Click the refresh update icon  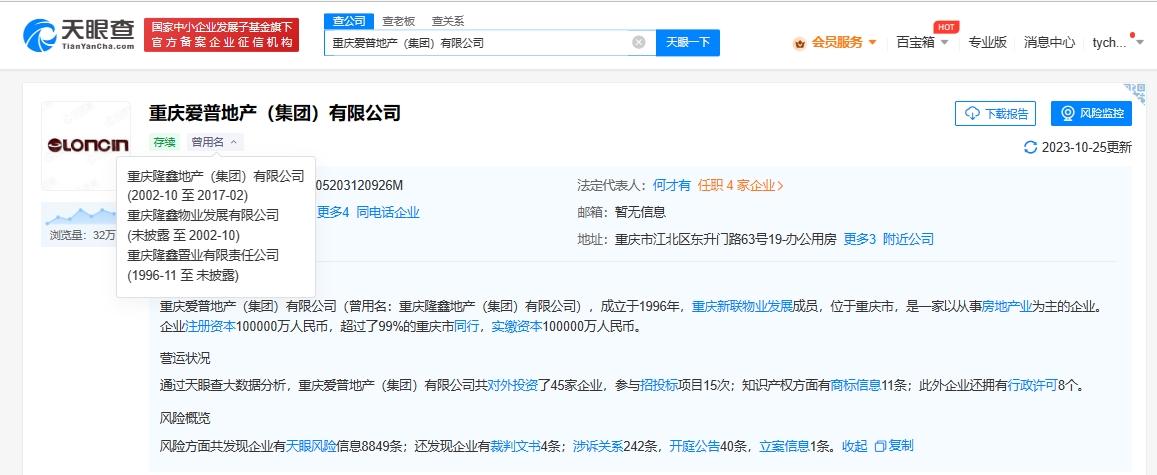(1030, 147)
